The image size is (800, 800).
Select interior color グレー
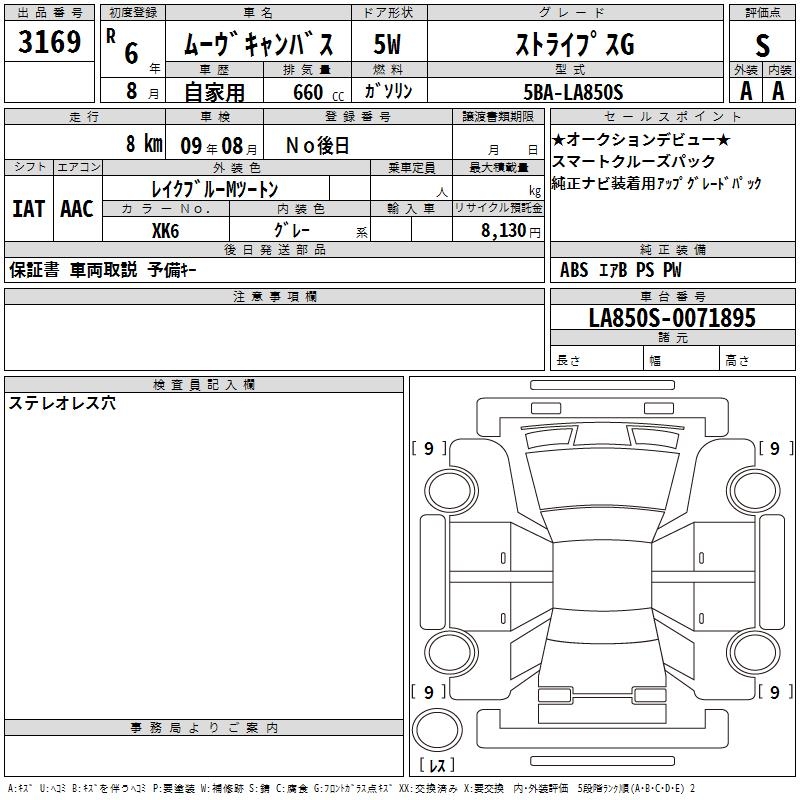tap(292, 230)
